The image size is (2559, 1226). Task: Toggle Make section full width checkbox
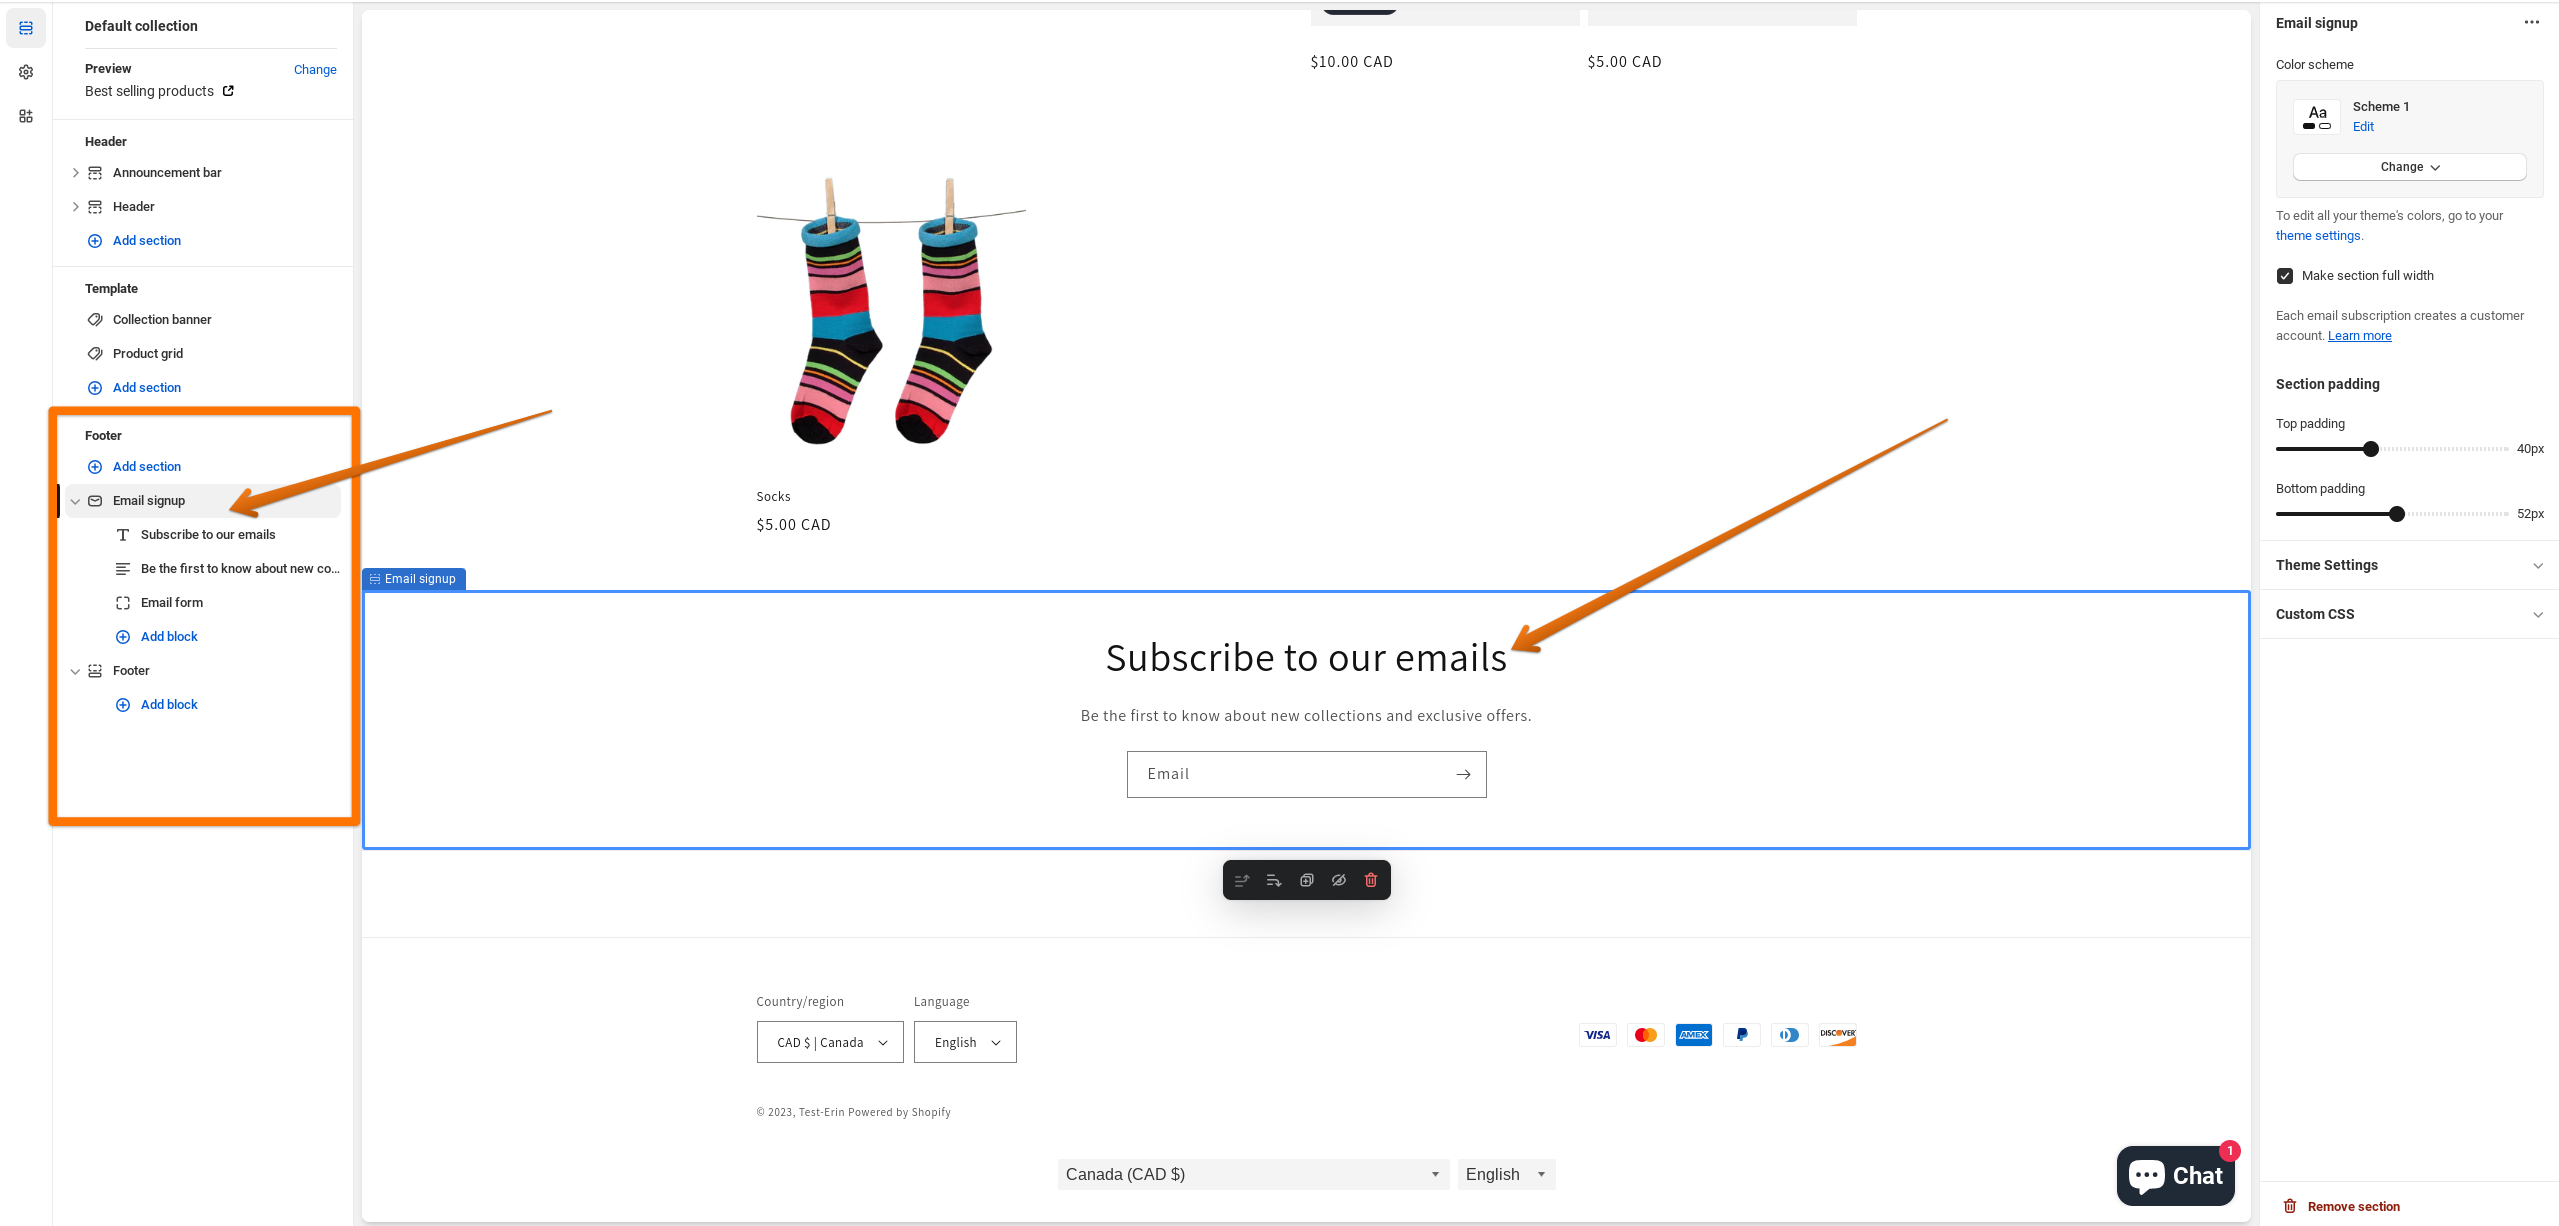(x=2285, y=276)
